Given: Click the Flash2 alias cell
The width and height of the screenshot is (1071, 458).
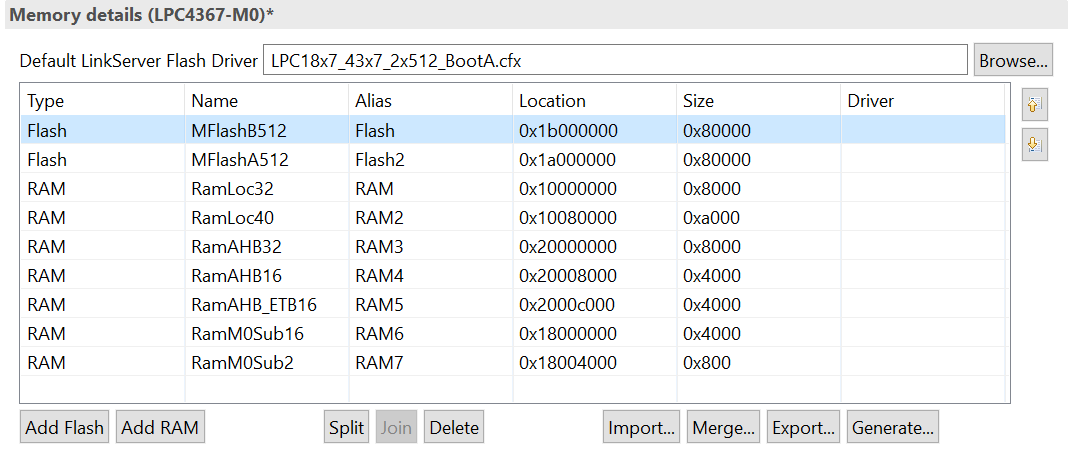Looking at the screenshot, I should 430,160.
